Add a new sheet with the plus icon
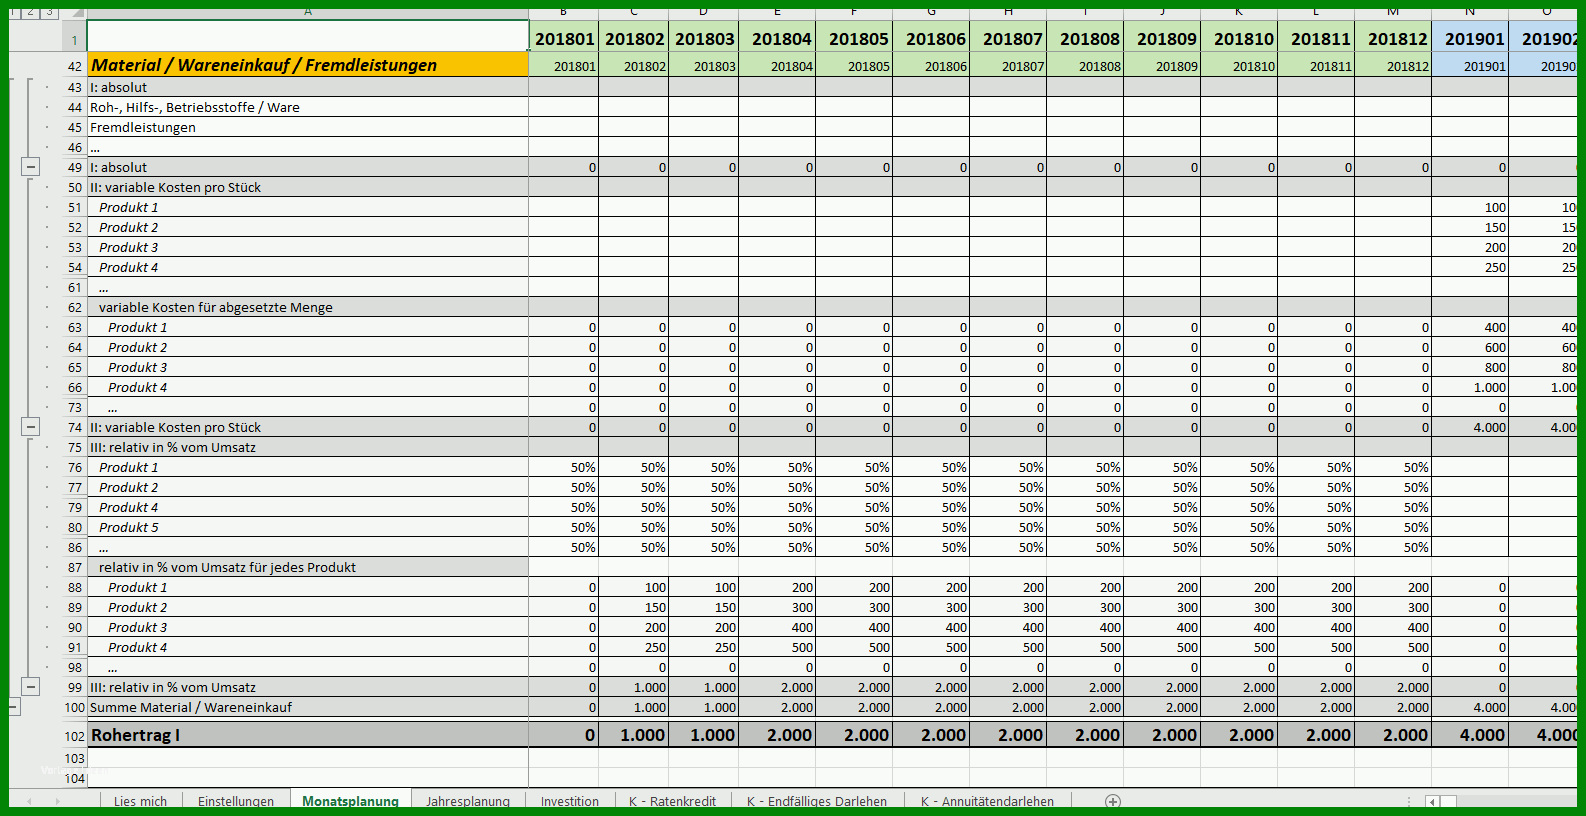 pos(1113,801)
